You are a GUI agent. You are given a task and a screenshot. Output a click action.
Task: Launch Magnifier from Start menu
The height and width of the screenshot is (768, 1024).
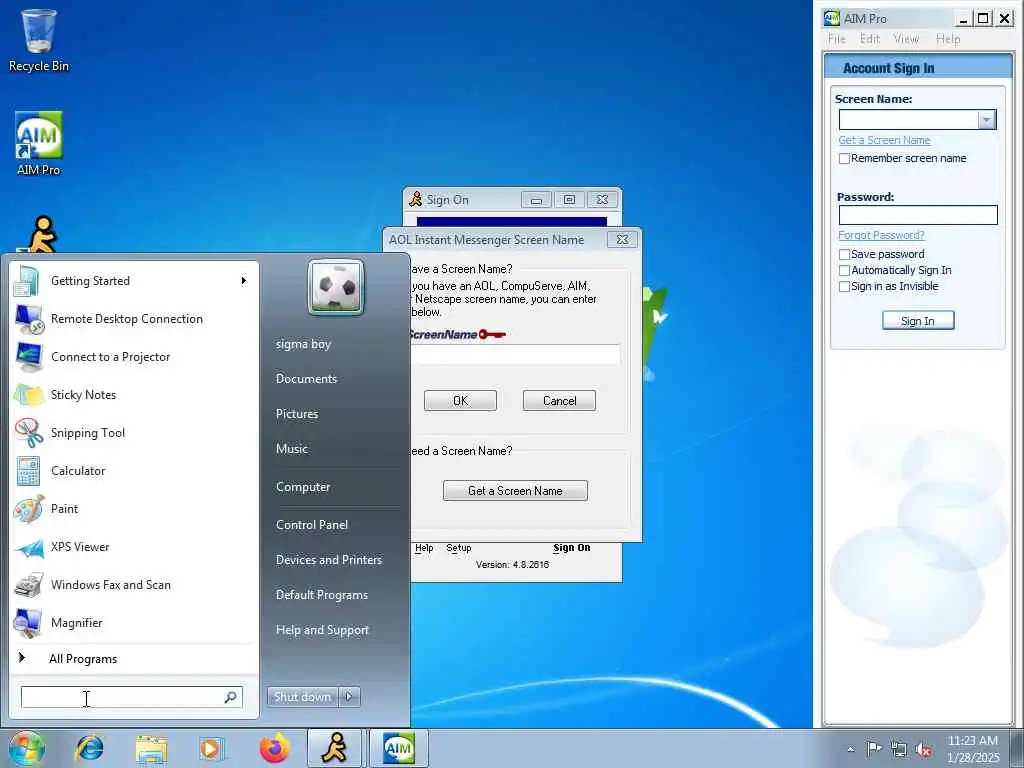pos(134,622)
